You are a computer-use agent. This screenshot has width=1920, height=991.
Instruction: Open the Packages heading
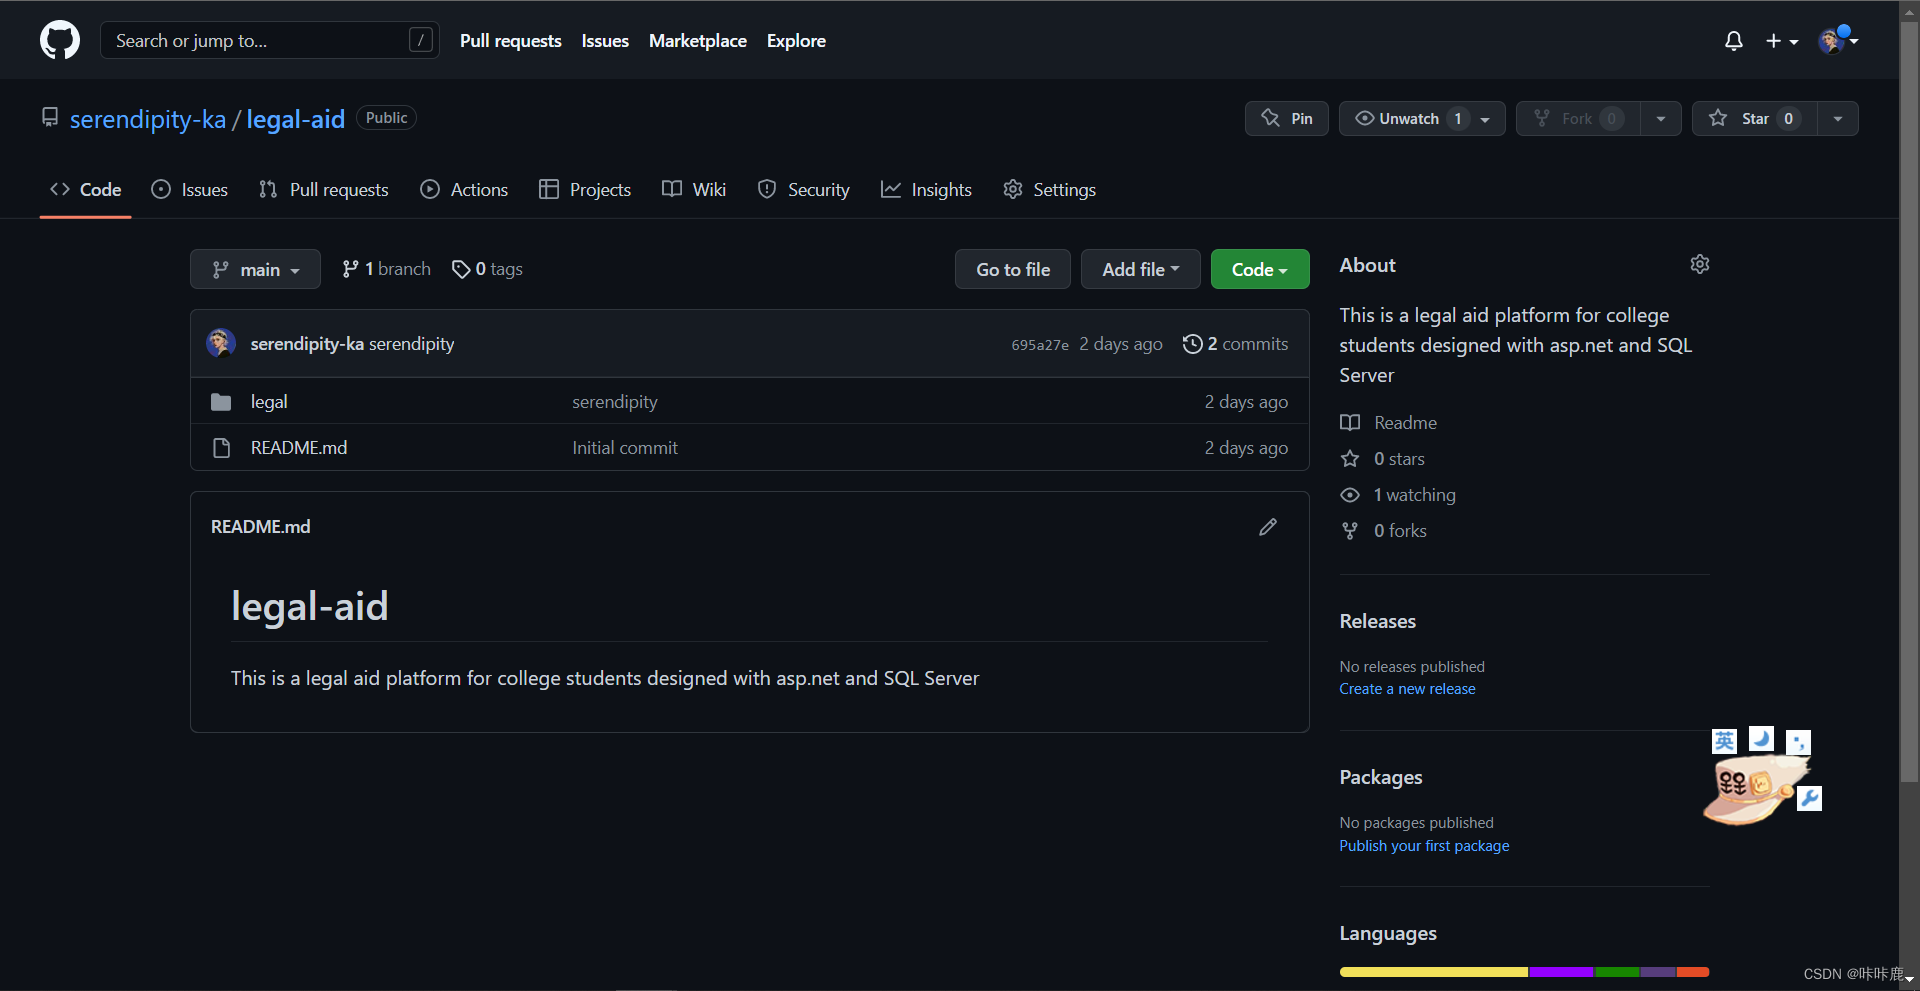[1381, 777]
